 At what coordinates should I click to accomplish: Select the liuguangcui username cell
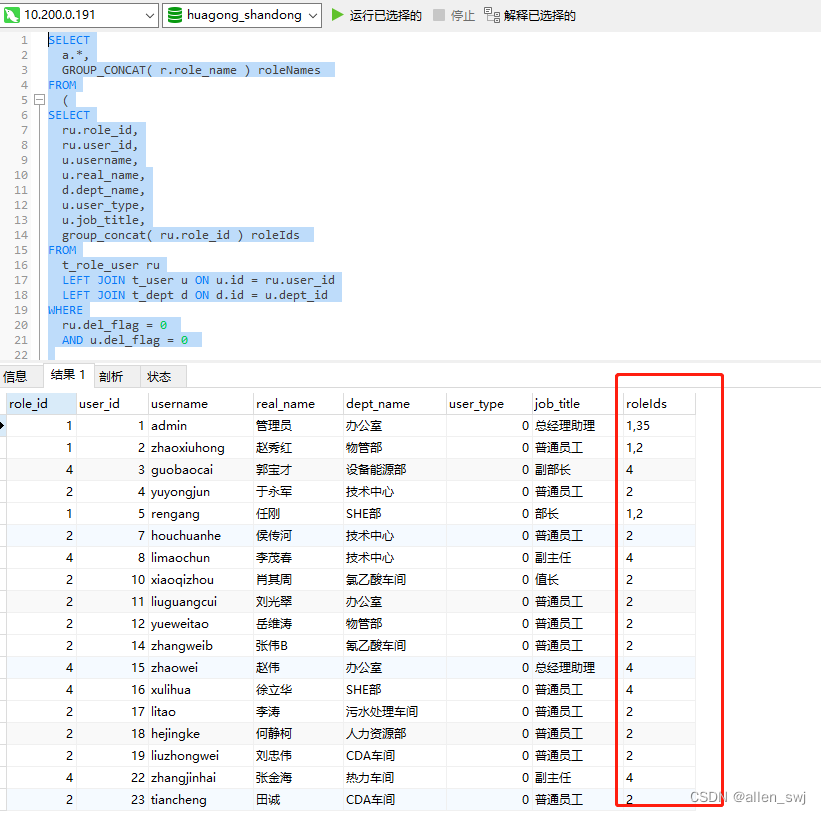[x=201, y=601]
